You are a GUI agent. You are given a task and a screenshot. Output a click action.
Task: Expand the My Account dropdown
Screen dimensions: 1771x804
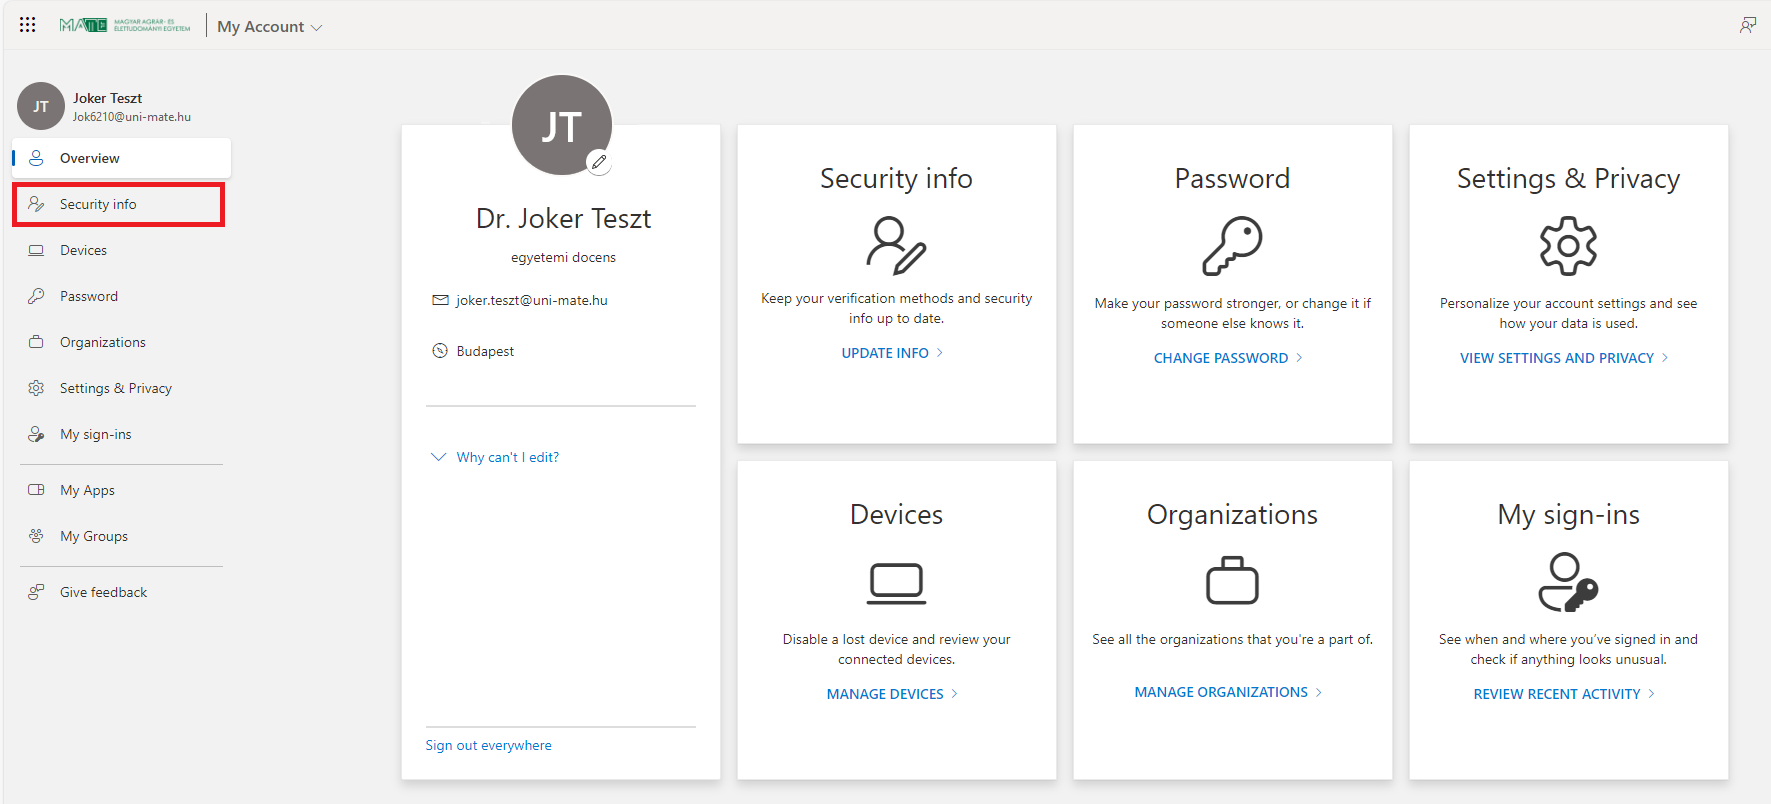click(x=270, y=27)
